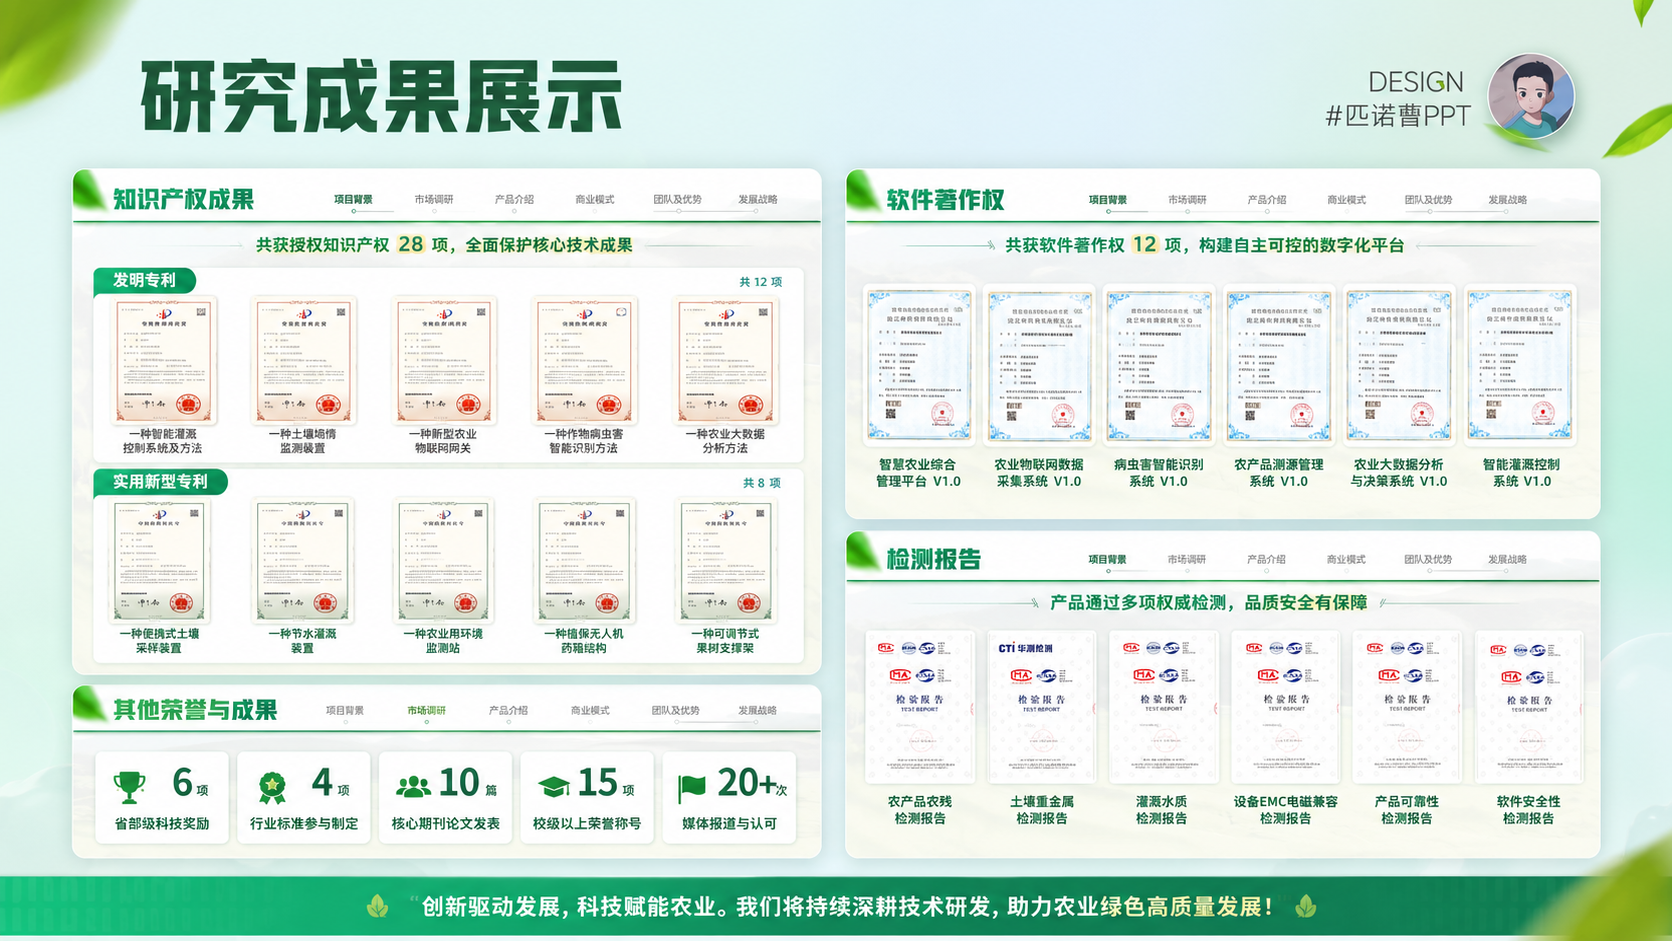Open the 一种农业用环境监测站 patent certificate
The height and width of the screenshot is (941, 1672).
(443, 561)
